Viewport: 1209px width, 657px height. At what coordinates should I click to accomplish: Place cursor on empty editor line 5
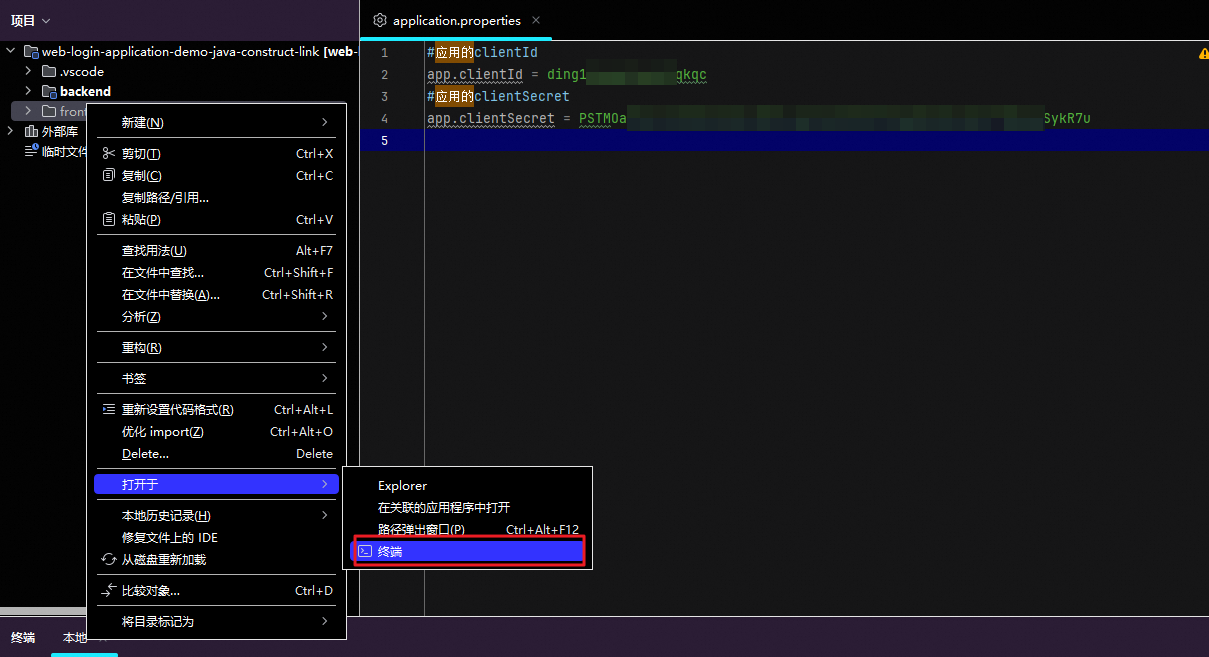pos(816,141)
